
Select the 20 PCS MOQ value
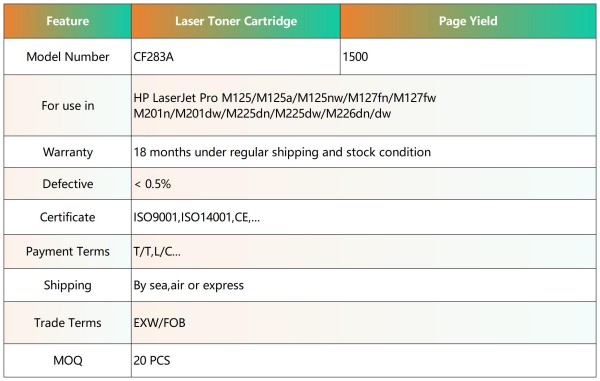pyautogui.click(x=152, y=360)
